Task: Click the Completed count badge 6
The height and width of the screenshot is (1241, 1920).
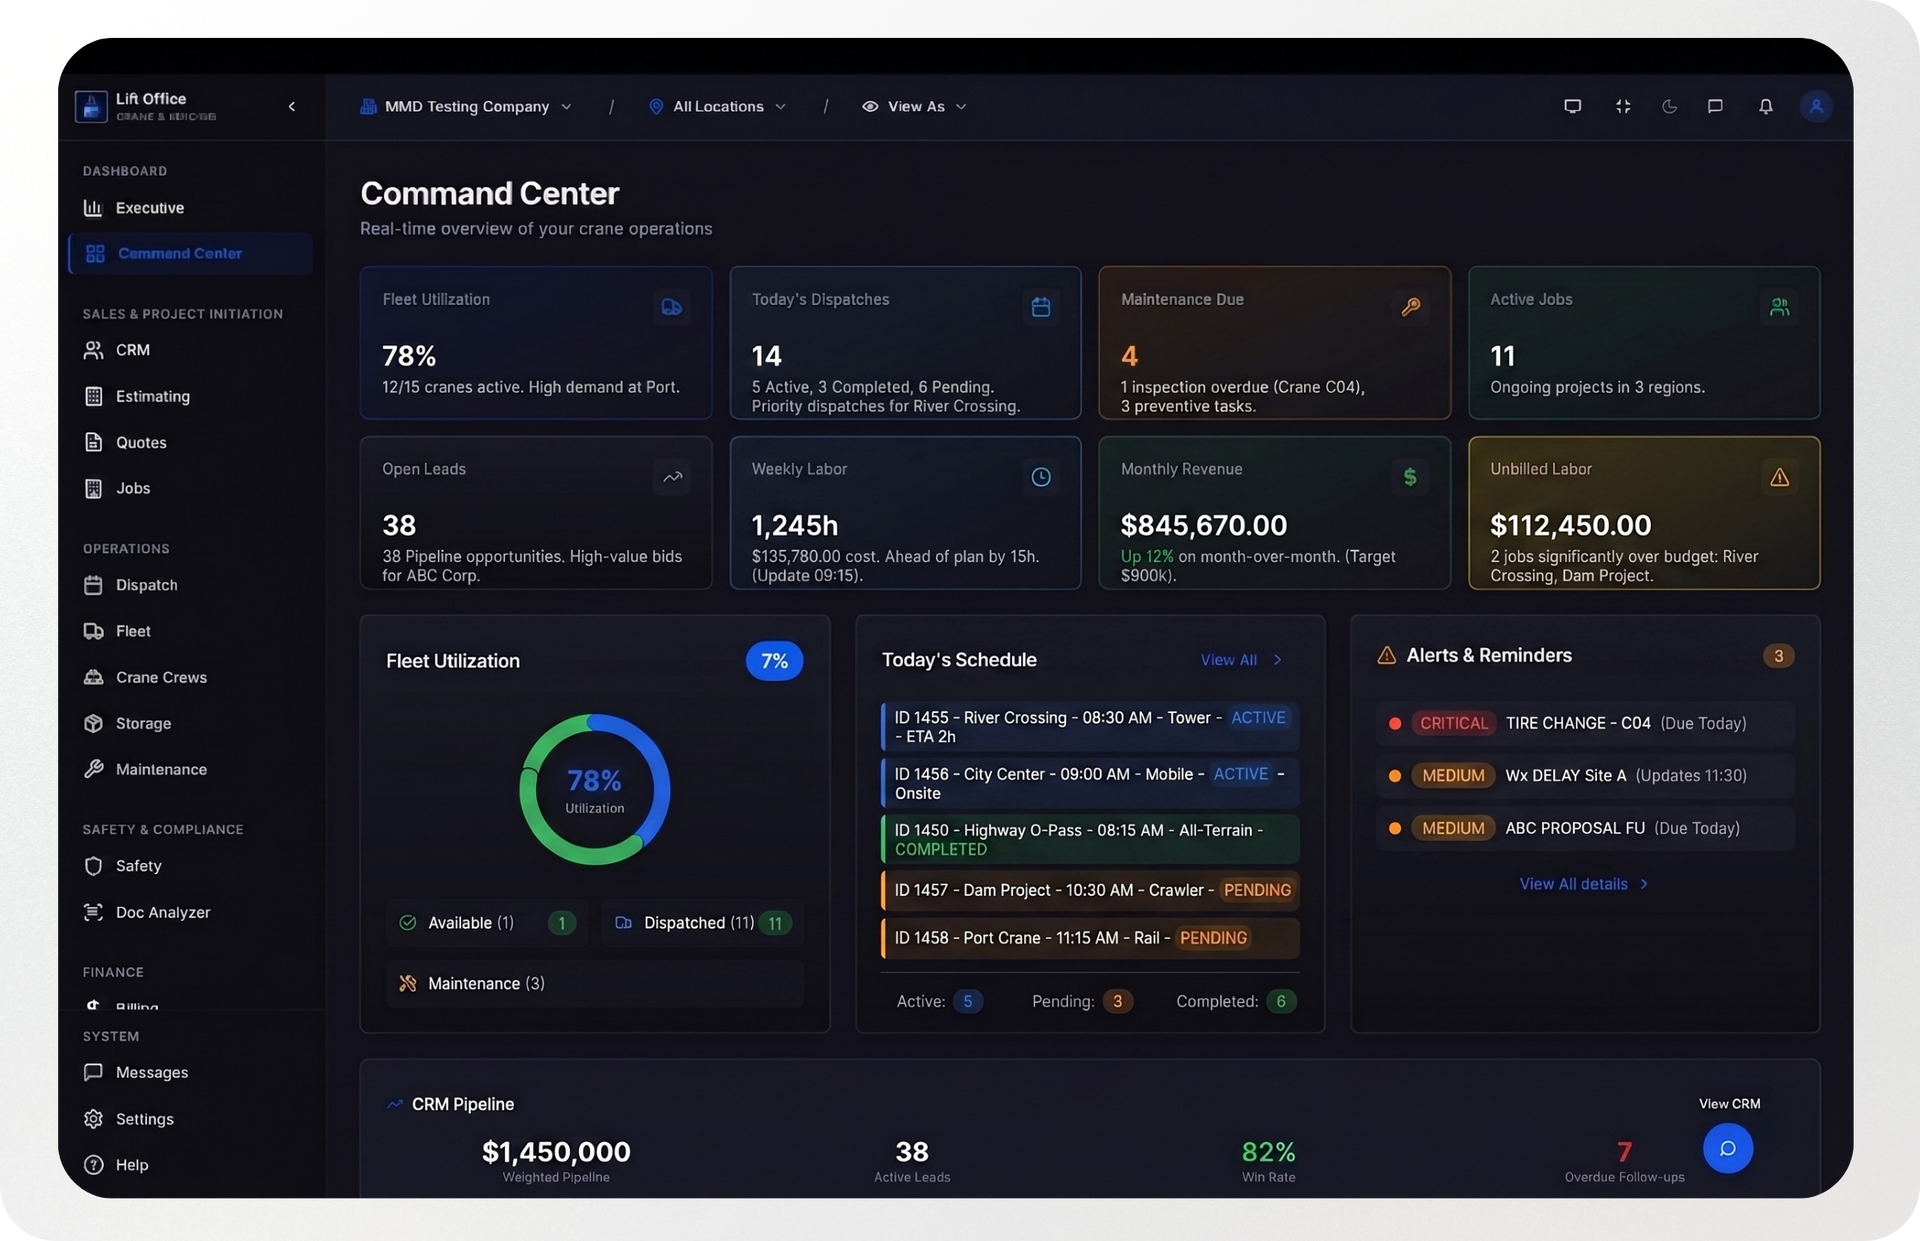Action: (1281, 1001)
